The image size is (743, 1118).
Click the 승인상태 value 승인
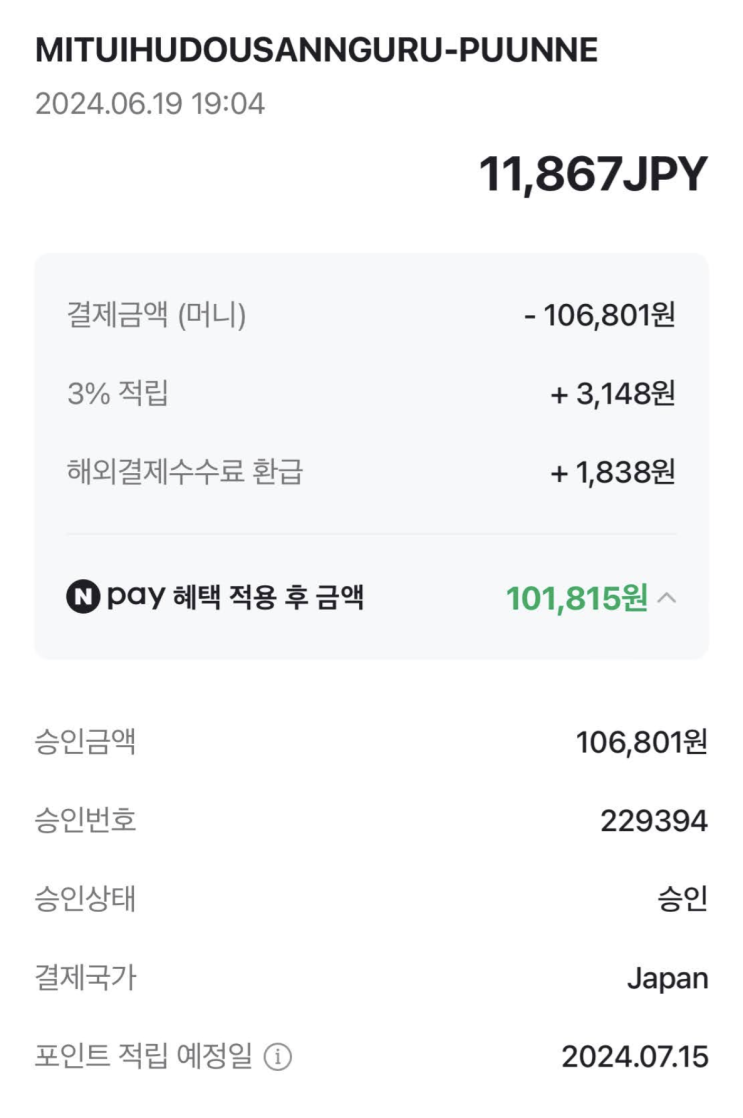(683, 899)
